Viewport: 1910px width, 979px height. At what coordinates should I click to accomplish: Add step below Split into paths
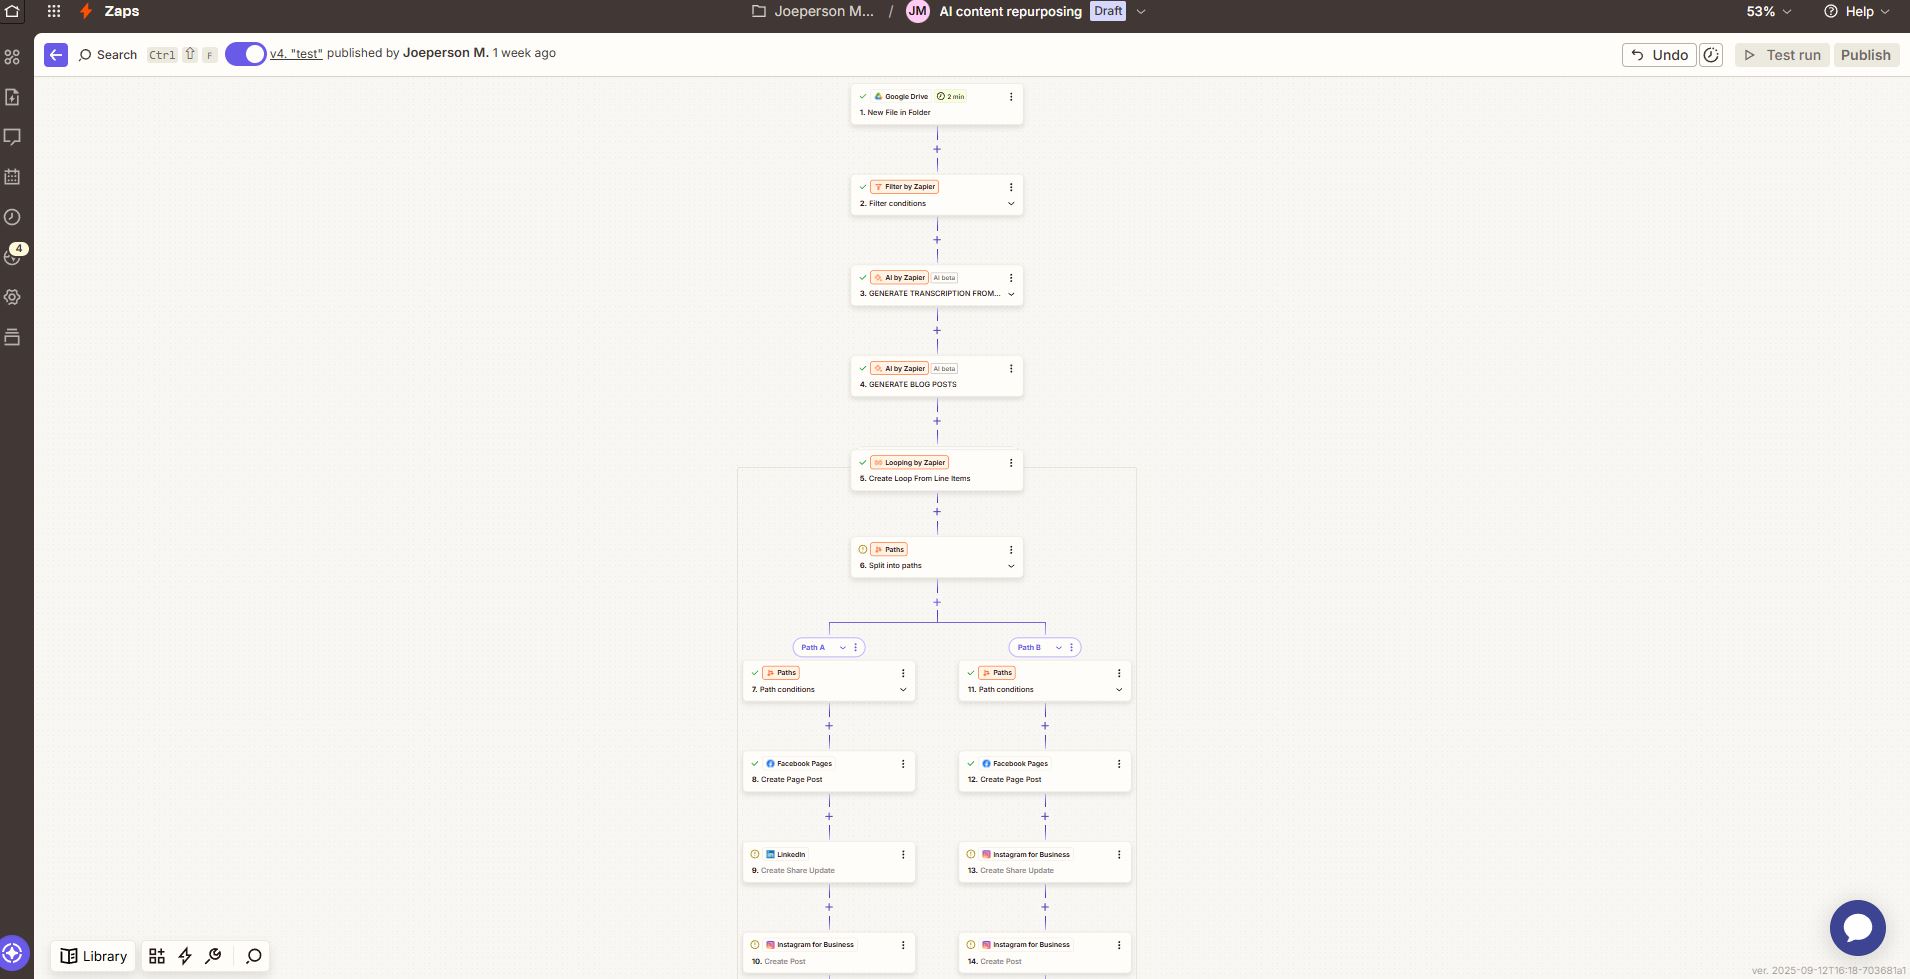[937, 602]
